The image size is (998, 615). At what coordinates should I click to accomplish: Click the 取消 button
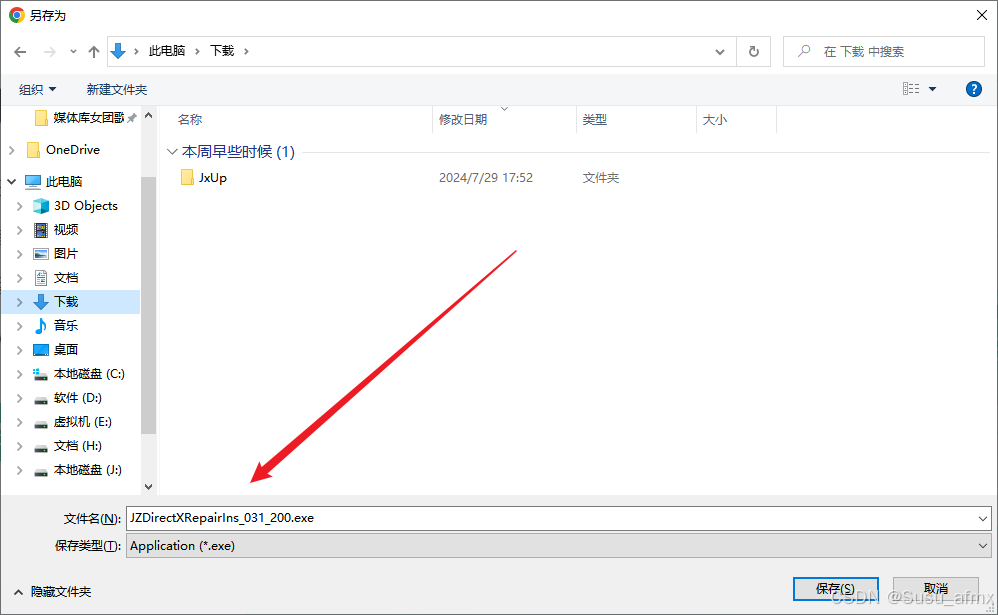(936, 589)
